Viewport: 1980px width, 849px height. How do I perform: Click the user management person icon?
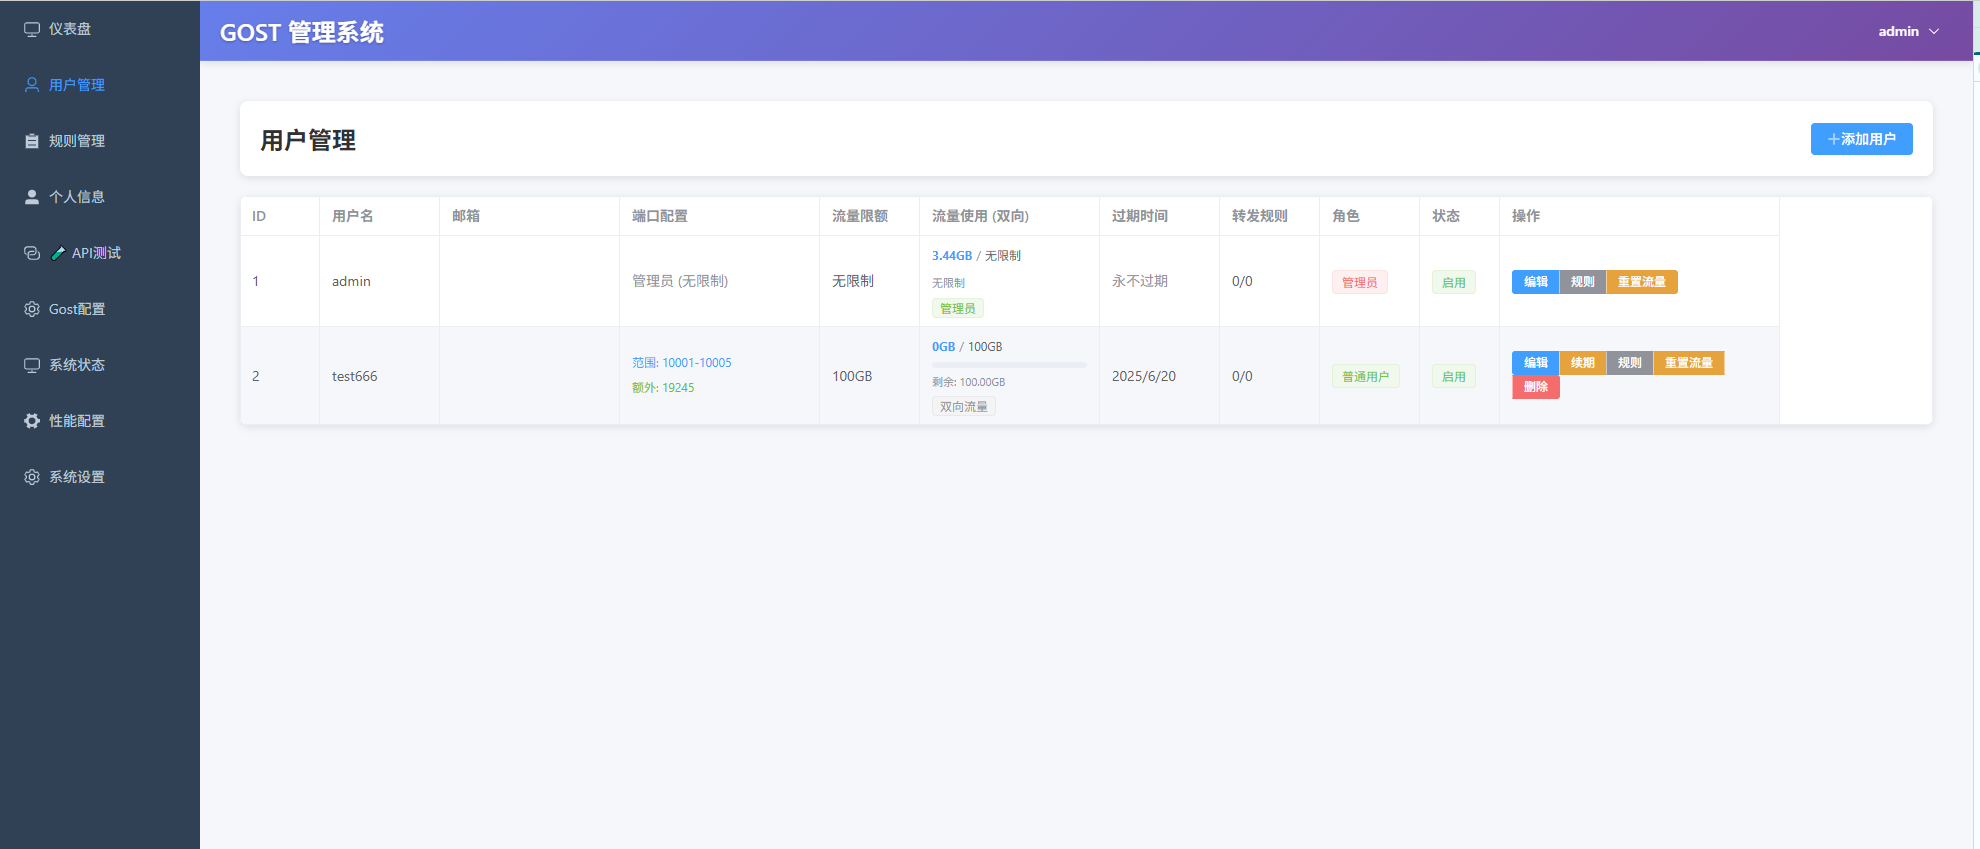(32, 85)
